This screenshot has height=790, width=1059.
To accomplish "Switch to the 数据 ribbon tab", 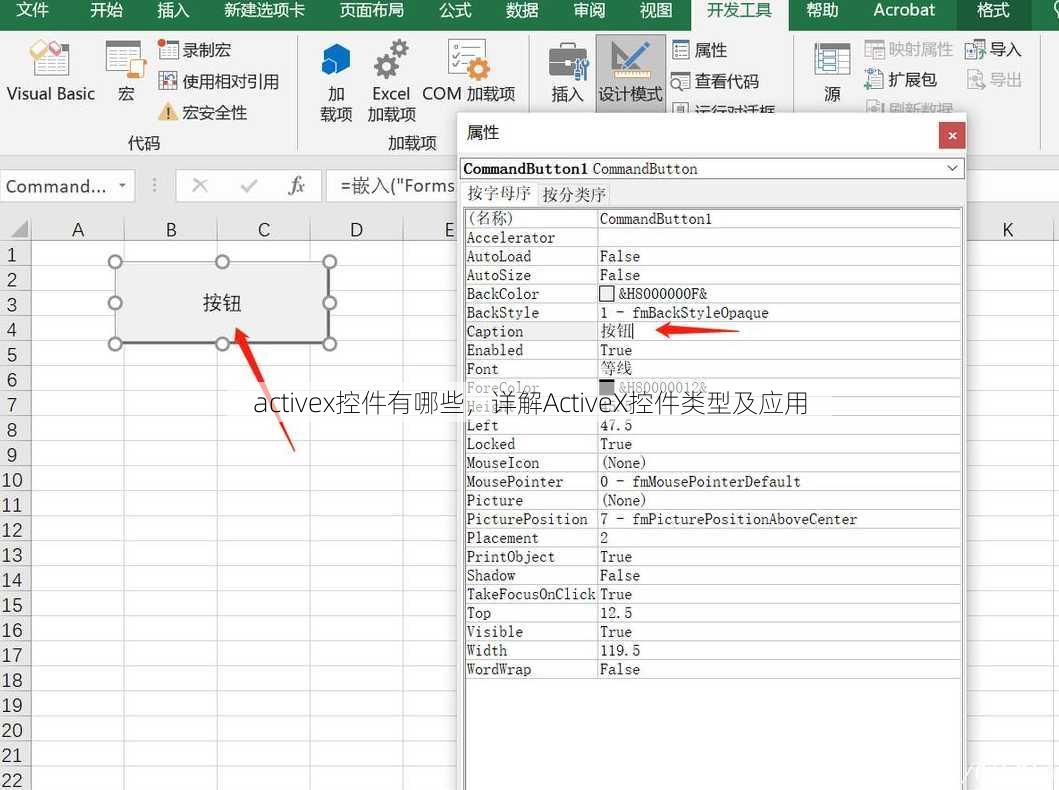I will point(522,10).
